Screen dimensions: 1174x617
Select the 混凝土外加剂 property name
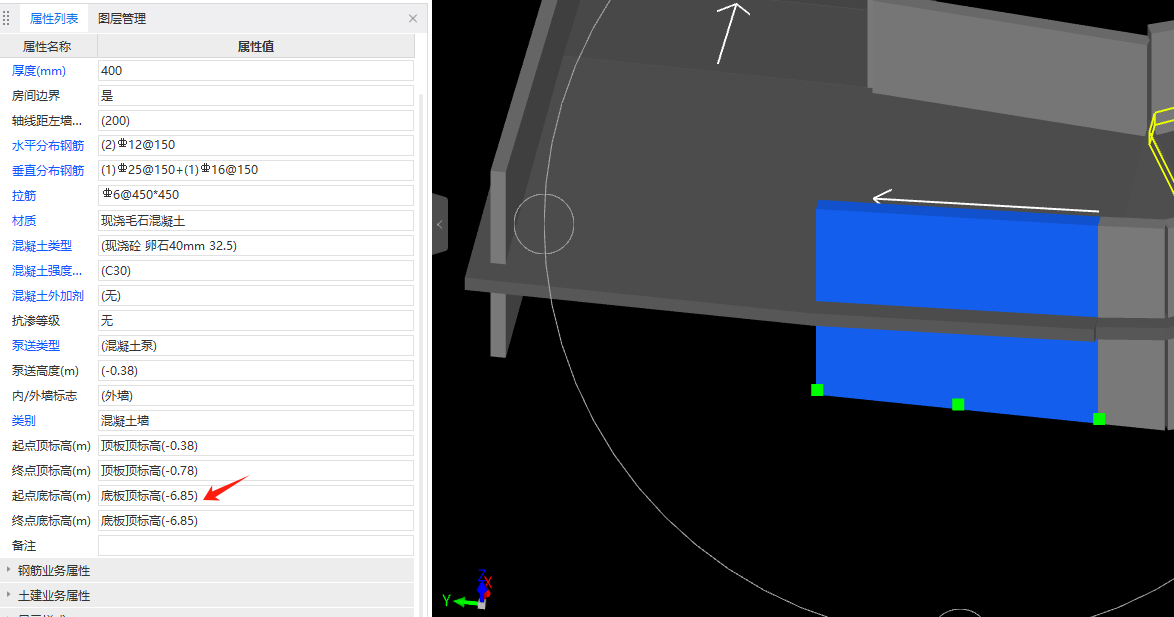coord(48,296)
